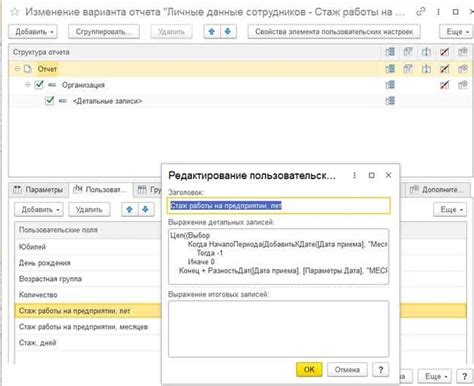The width and height of the screenshot is (474, 386).
Task: Click additional settings icon in structure header
Action: (x=462, y=52)
